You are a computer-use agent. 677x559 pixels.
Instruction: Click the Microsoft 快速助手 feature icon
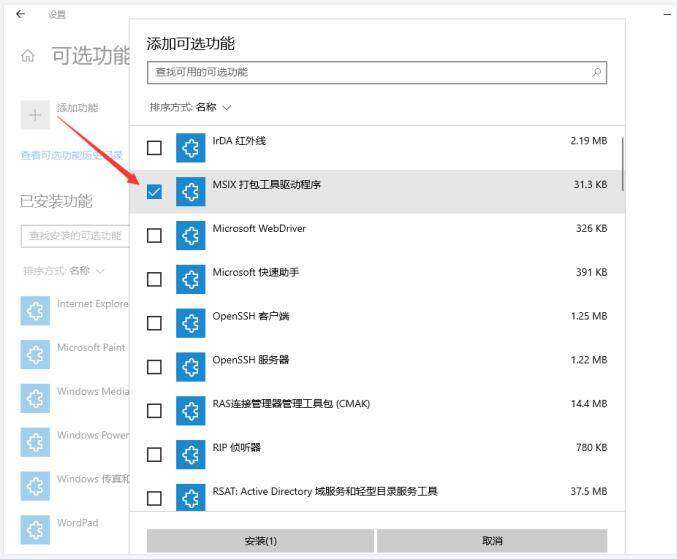click(190, 279)
